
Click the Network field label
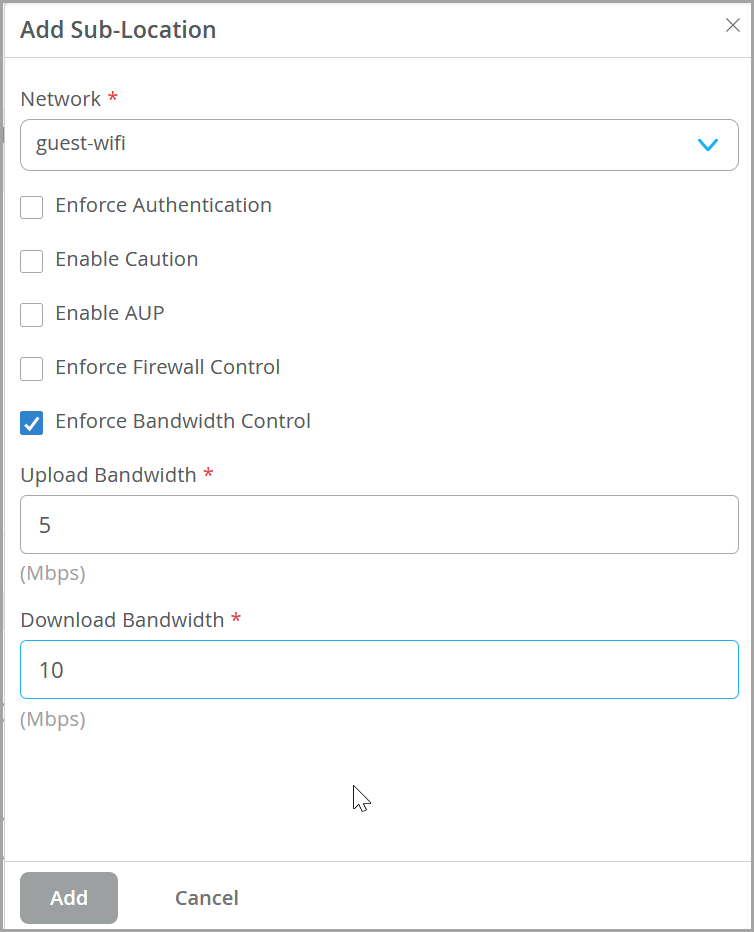[x=61, y=99]
